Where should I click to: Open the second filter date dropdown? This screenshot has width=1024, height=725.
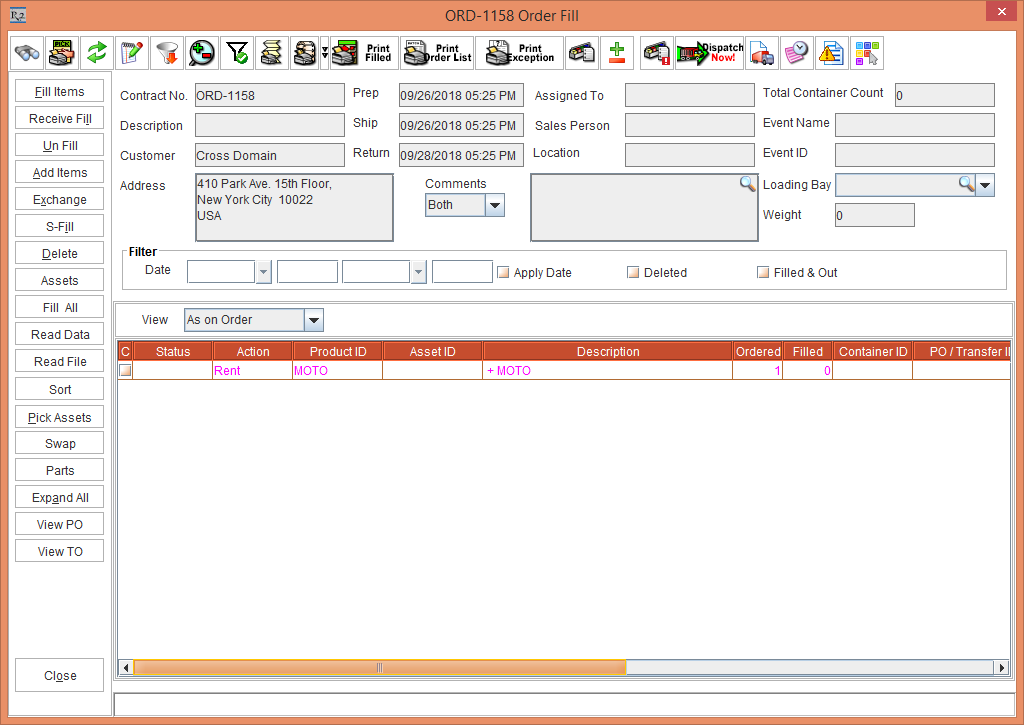click(x=419, y=272)
